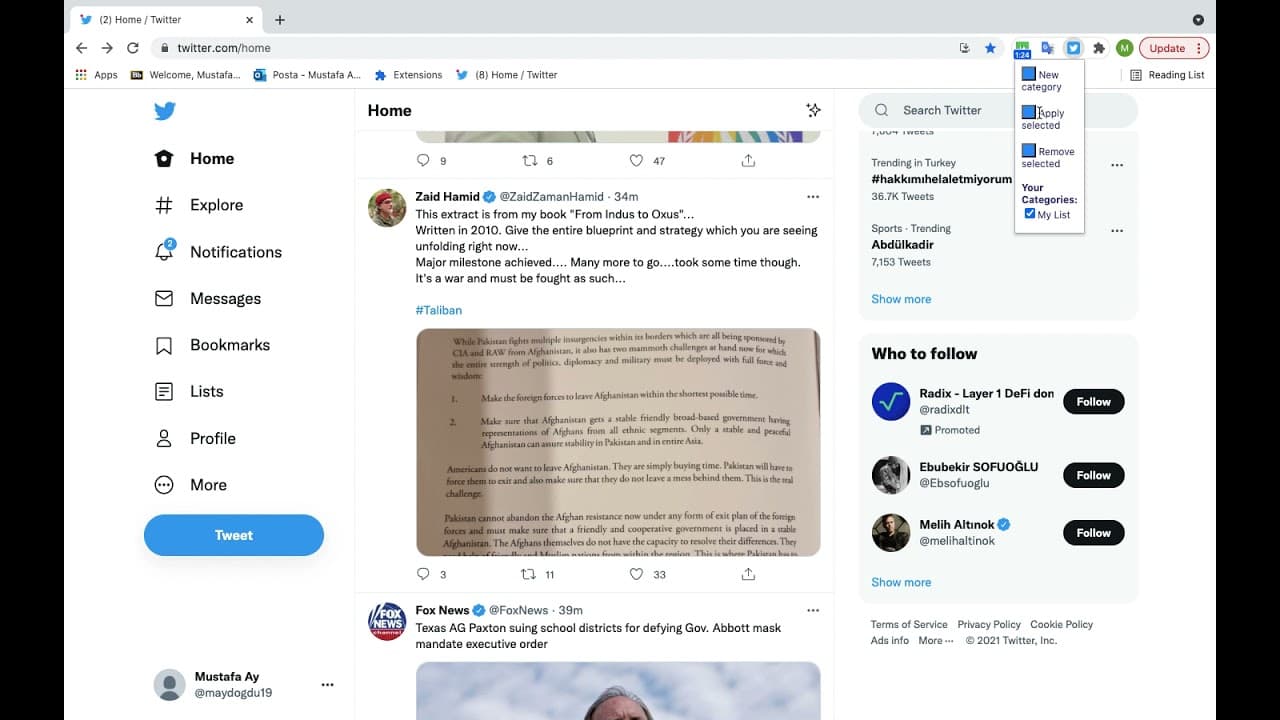Screen dimensions: 1280x720
Task: Retweet Zaid Hamid's tweet
Action: click(x=529, y=574)
